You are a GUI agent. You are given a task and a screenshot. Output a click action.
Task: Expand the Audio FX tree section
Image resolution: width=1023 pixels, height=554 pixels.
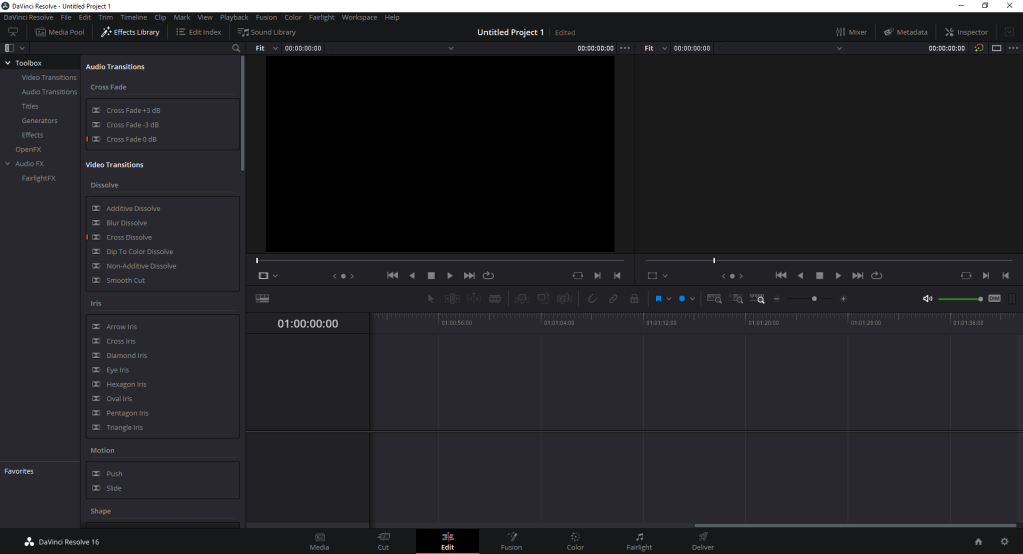click(x=8, y=164)
